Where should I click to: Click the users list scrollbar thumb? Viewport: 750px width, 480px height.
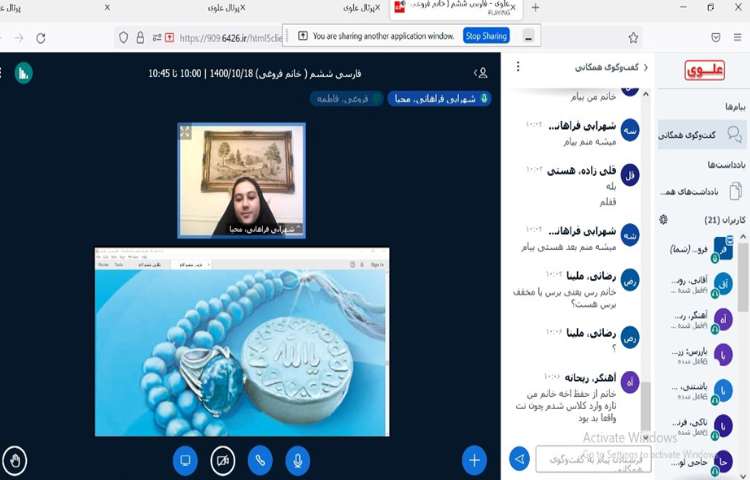(742, 277)
